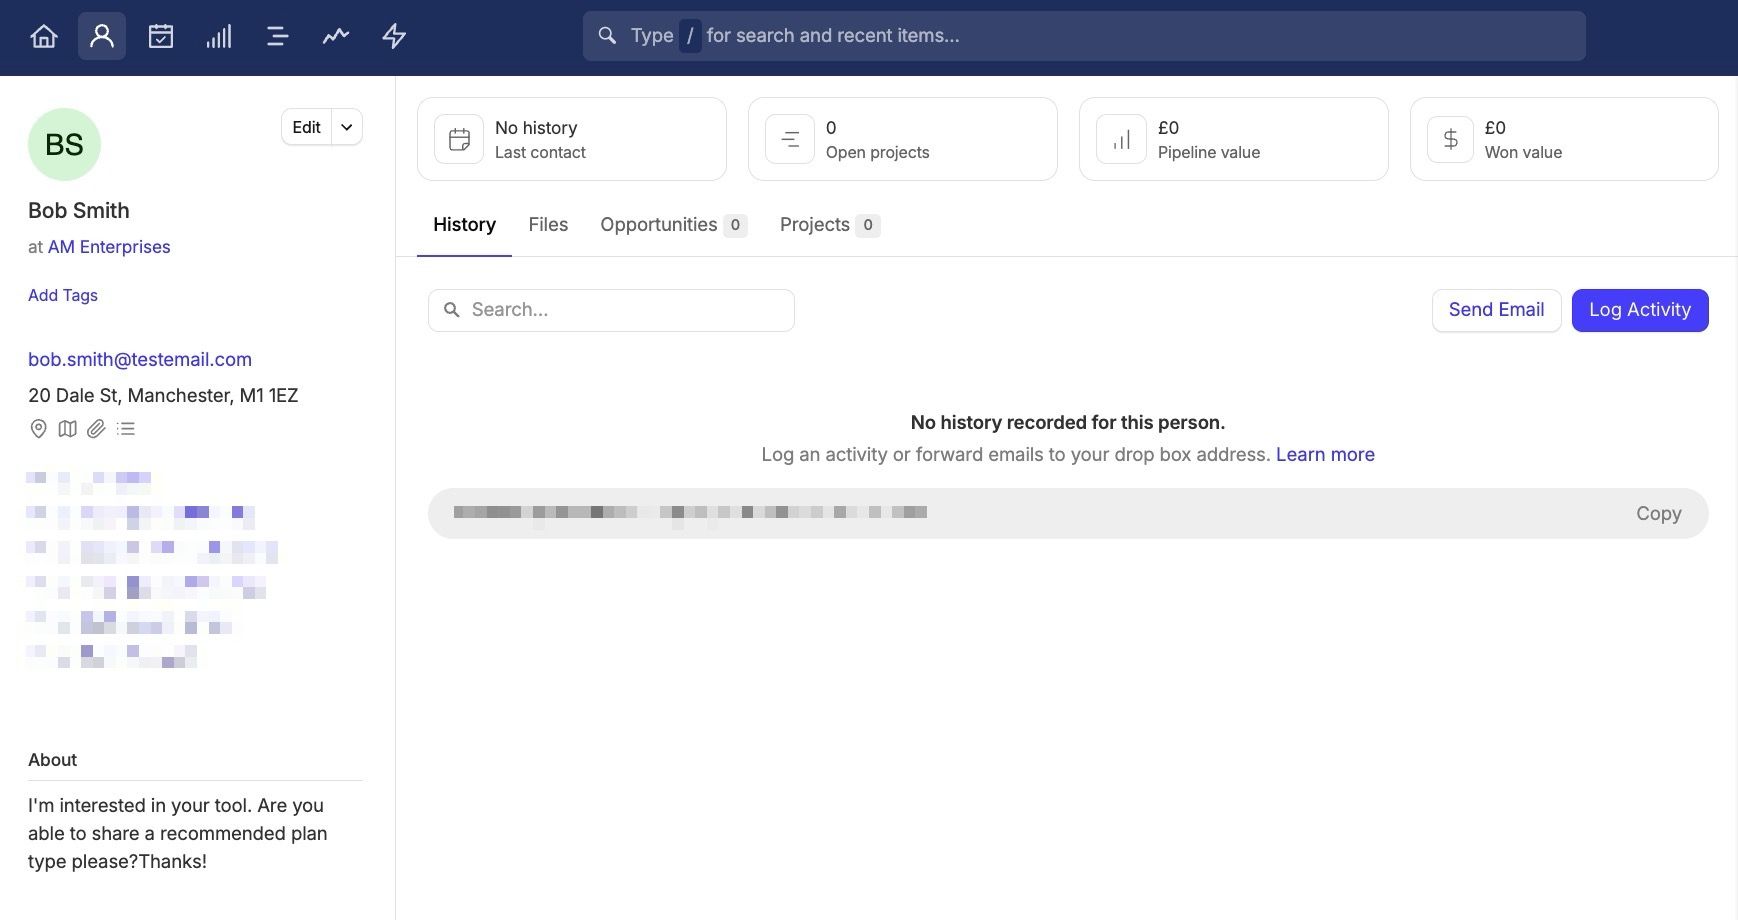Click the No history recorded message
The height and width of the screenshot is (920, 1738).
1068,422
